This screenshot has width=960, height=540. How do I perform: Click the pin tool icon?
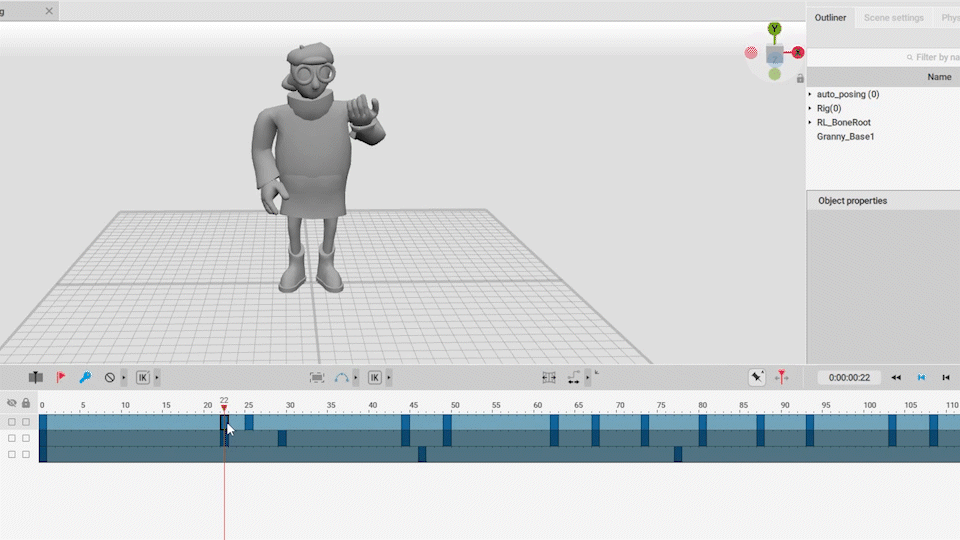pos(757,378)
